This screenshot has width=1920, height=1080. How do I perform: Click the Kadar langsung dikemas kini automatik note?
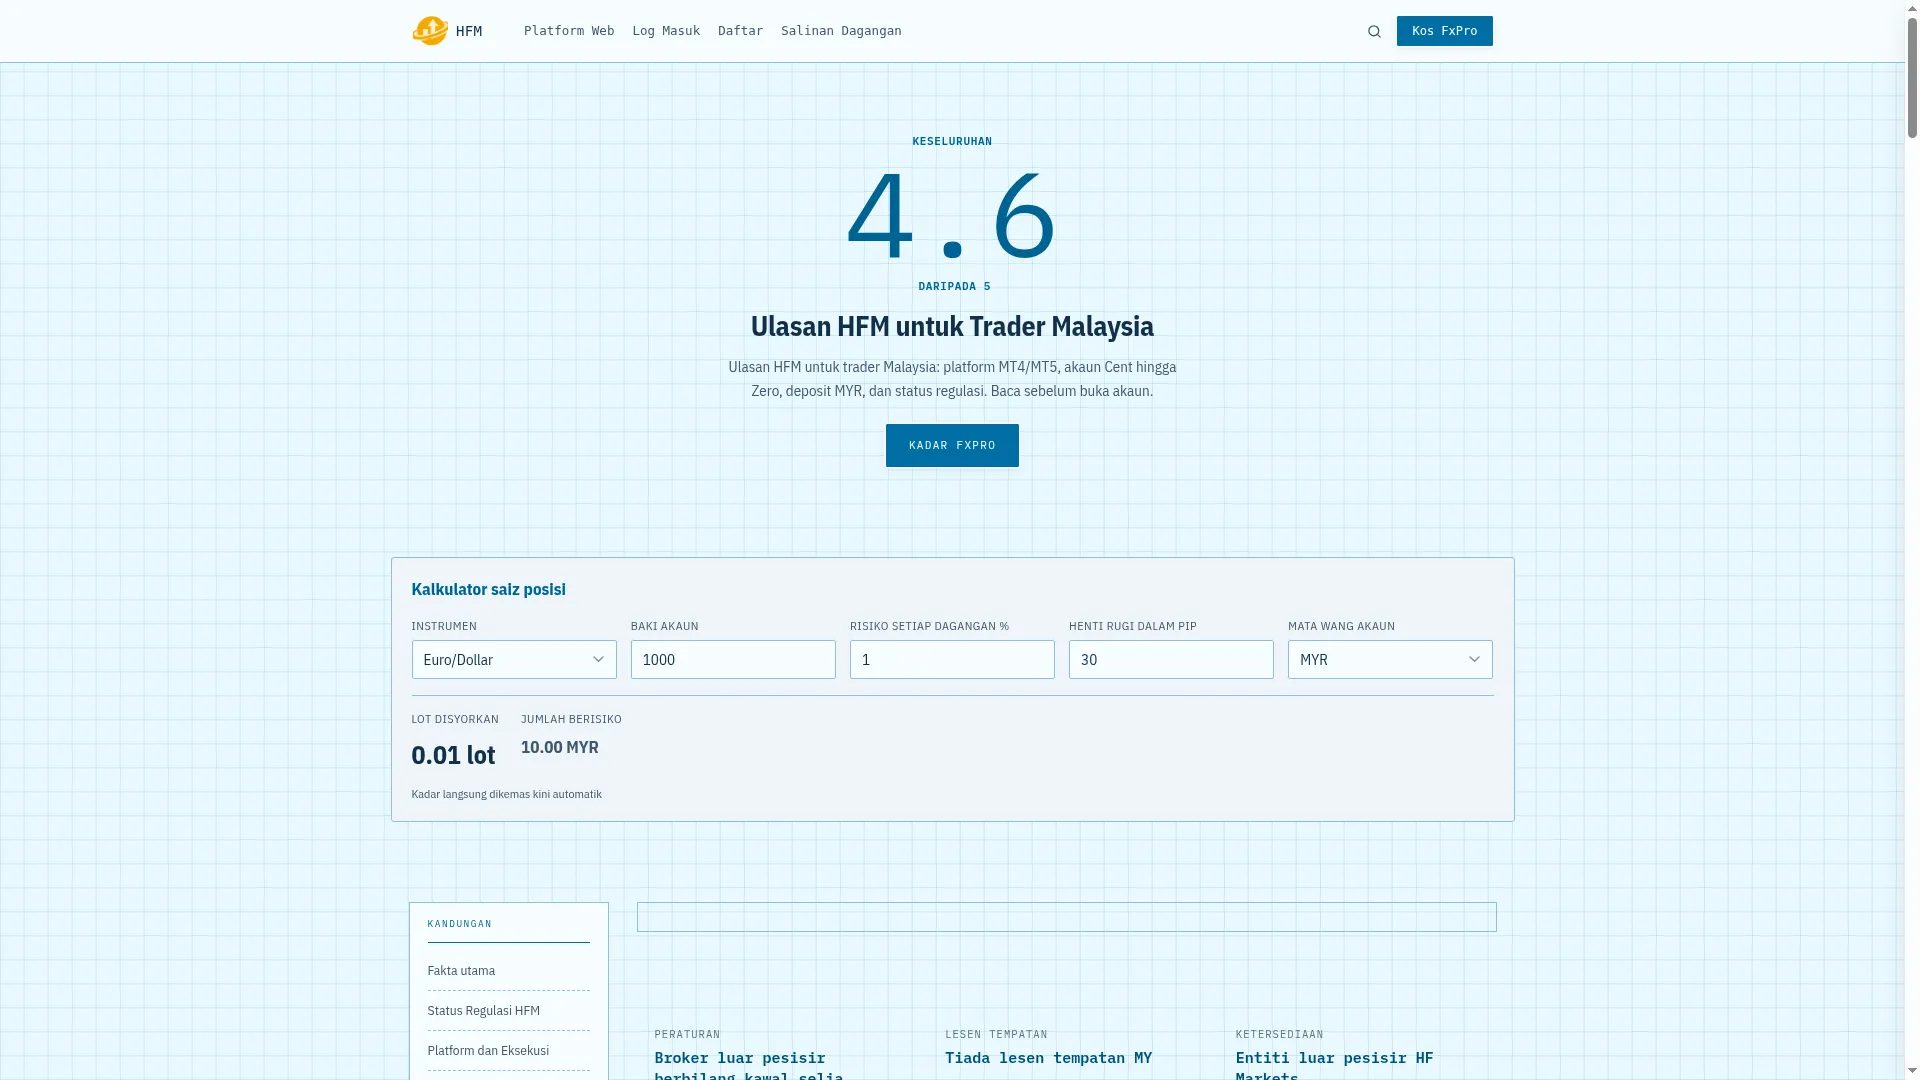[x=506, y=794]
